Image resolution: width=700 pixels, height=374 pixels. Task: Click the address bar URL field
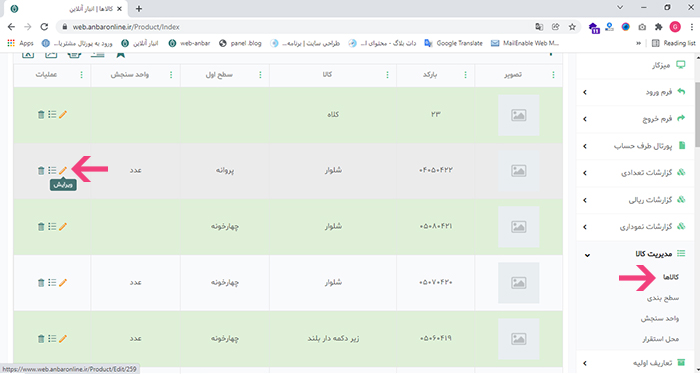tap(295, 27)
